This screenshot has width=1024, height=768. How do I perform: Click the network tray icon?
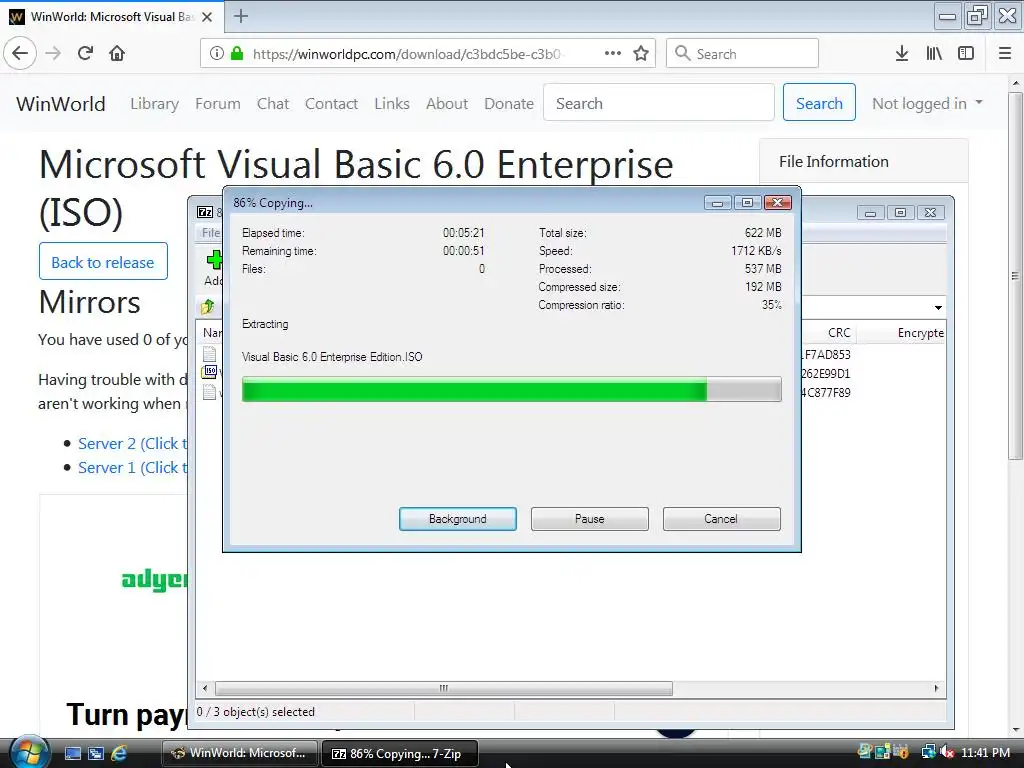tap(928, 752)
